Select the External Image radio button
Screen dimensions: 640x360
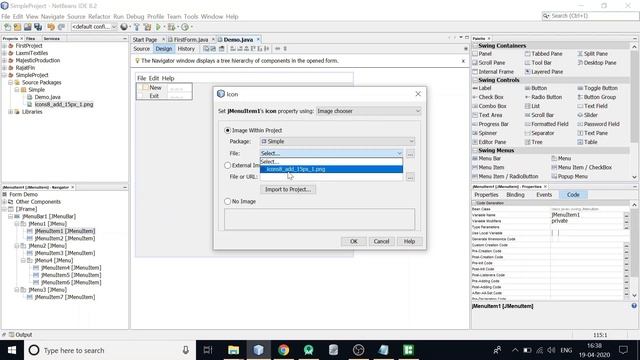227,165
